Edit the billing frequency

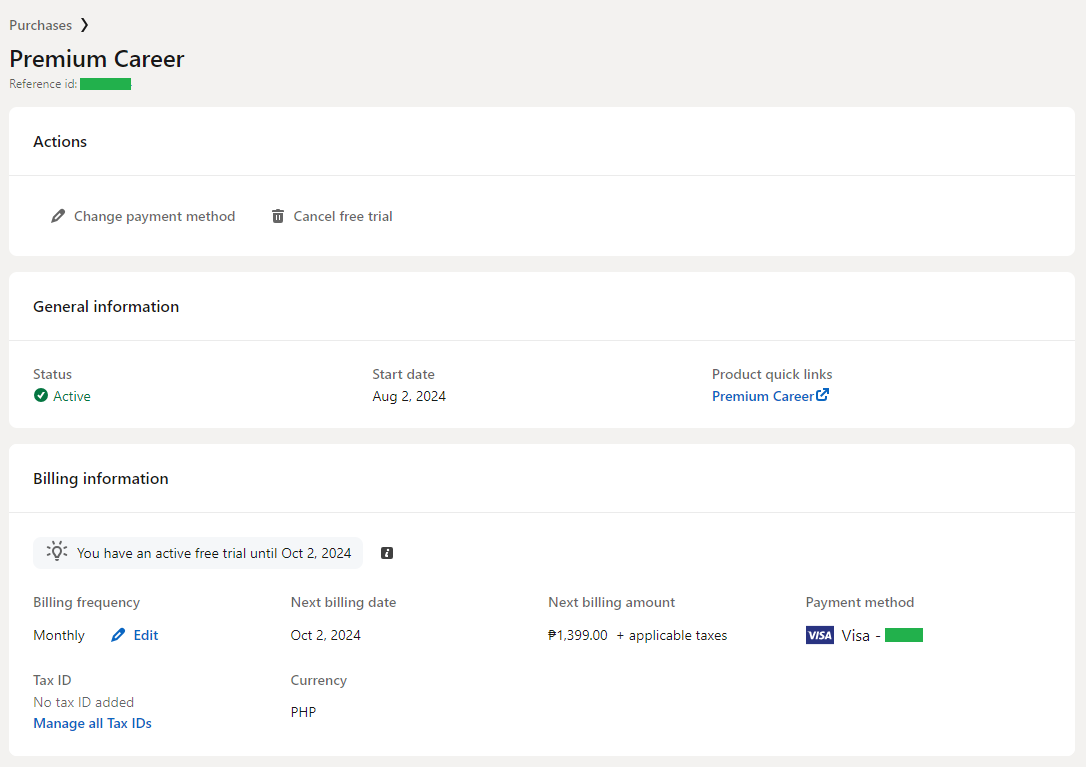[x=135, y=635]
